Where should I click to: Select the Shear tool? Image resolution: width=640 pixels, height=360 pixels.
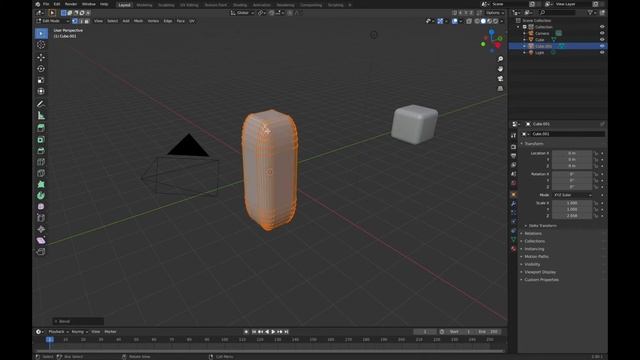pyautogui.click(x=41, y=241)
